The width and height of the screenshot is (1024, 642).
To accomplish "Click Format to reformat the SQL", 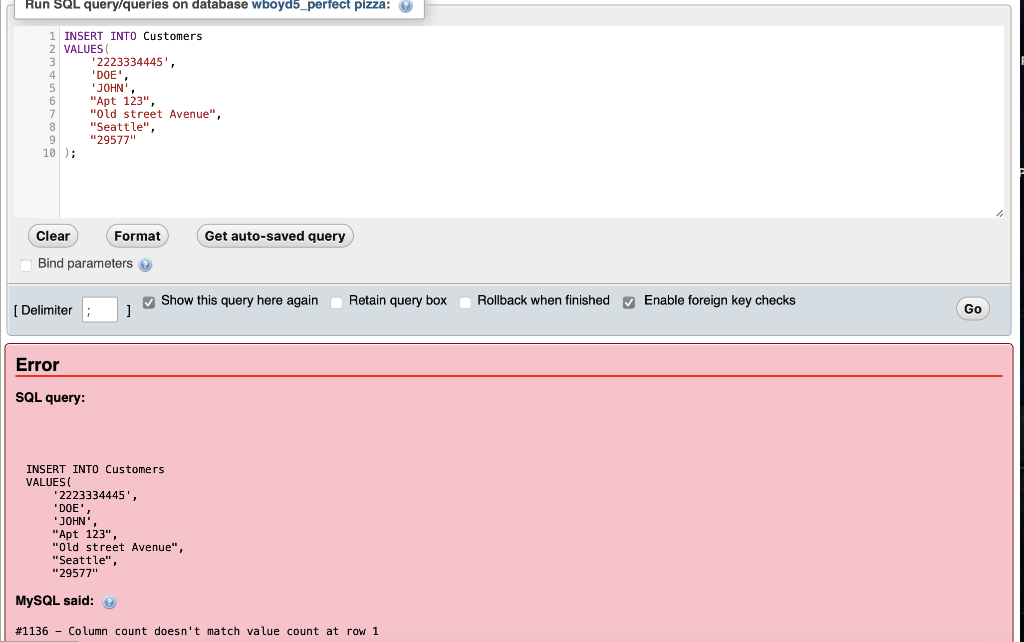I will pyautogui.click(x=137, y=236).
